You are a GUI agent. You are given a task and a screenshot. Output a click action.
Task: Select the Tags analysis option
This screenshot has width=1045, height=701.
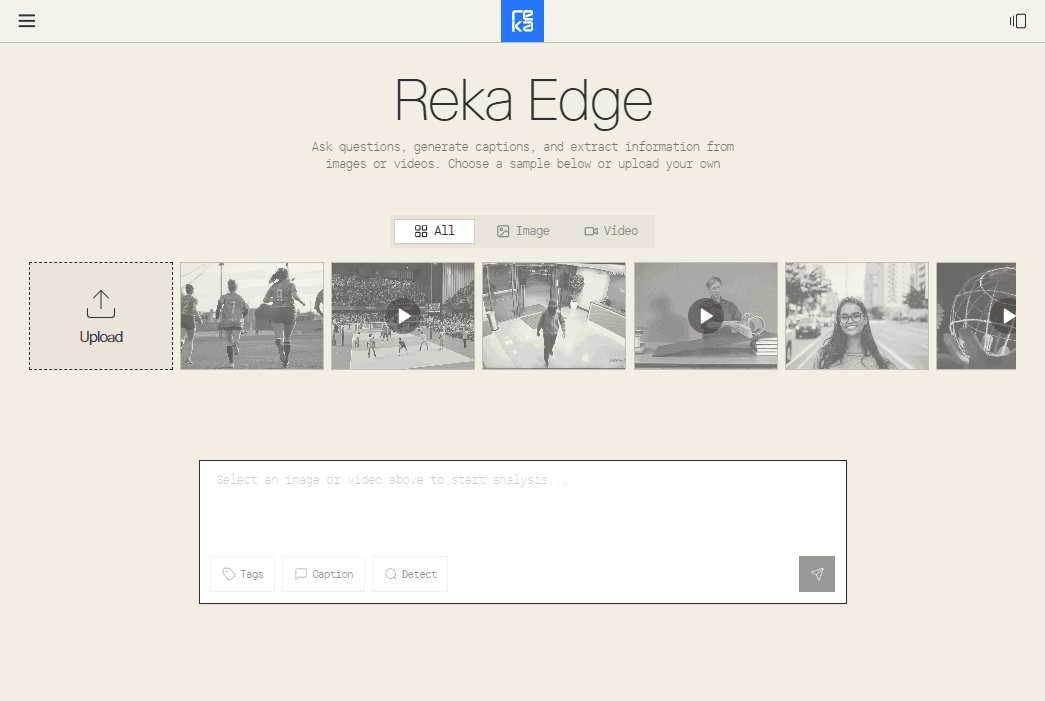point(241,573)
